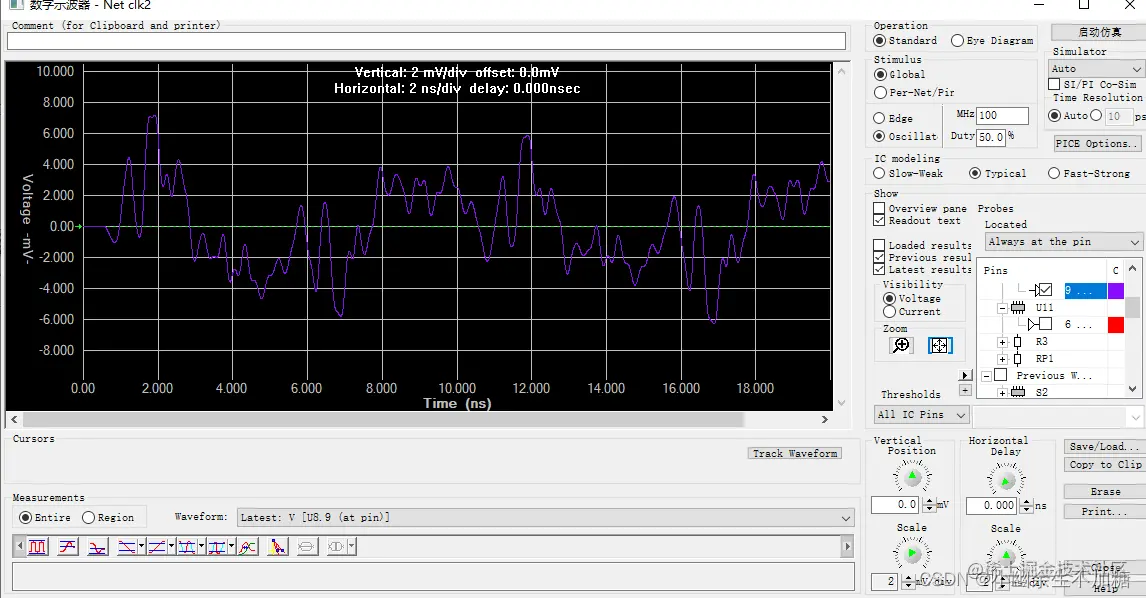Click the Track Waveform button
The width and height of the screenshot is (1146, 598).
pos(794,453)
